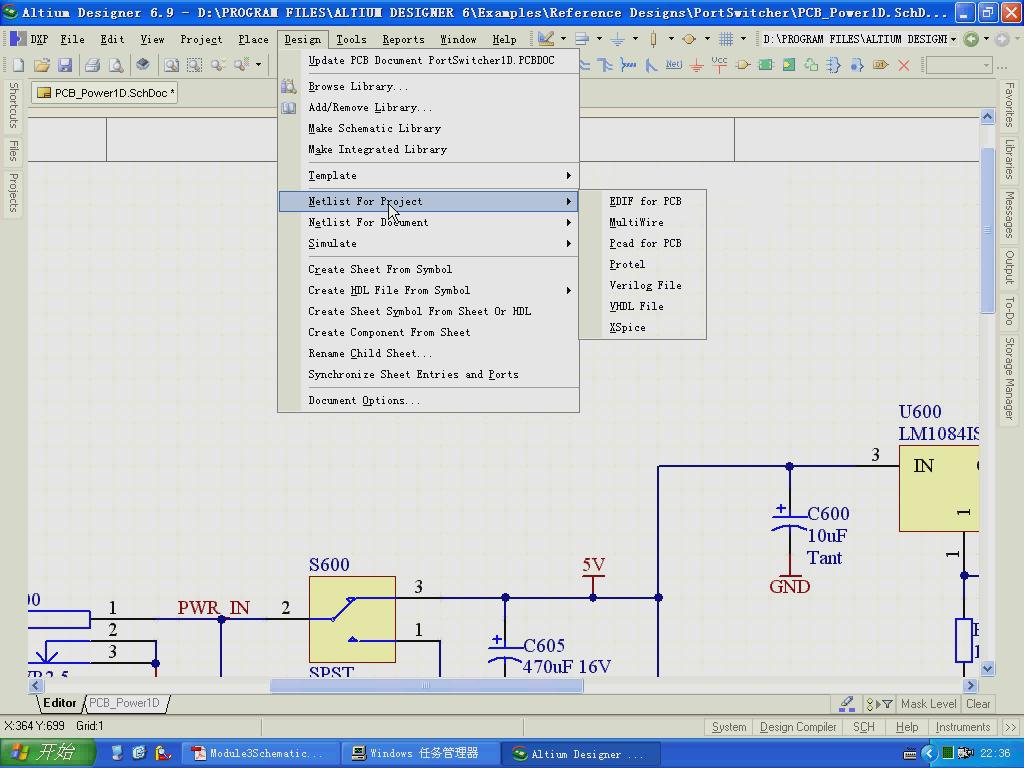Image resolution: width=1024 pixels, height=768 pixels.
Task: Choose Protel netlist format
Action: click(x=643, y=264)
